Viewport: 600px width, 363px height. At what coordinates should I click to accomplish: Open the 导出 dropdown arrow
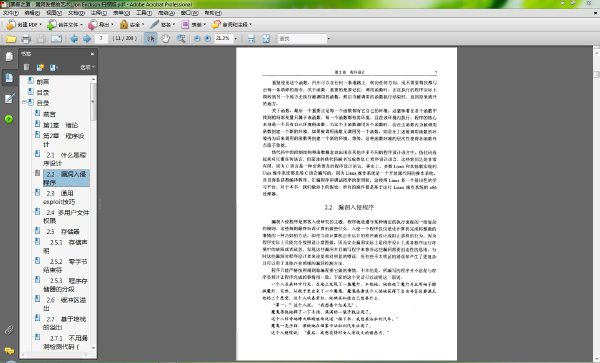112,24
